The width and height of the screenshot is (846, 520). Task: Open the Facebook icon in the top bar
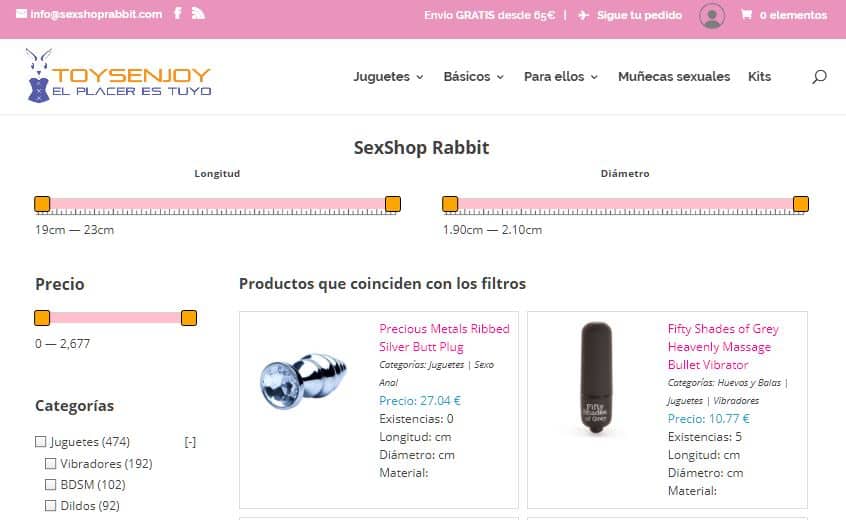(178, 13)
